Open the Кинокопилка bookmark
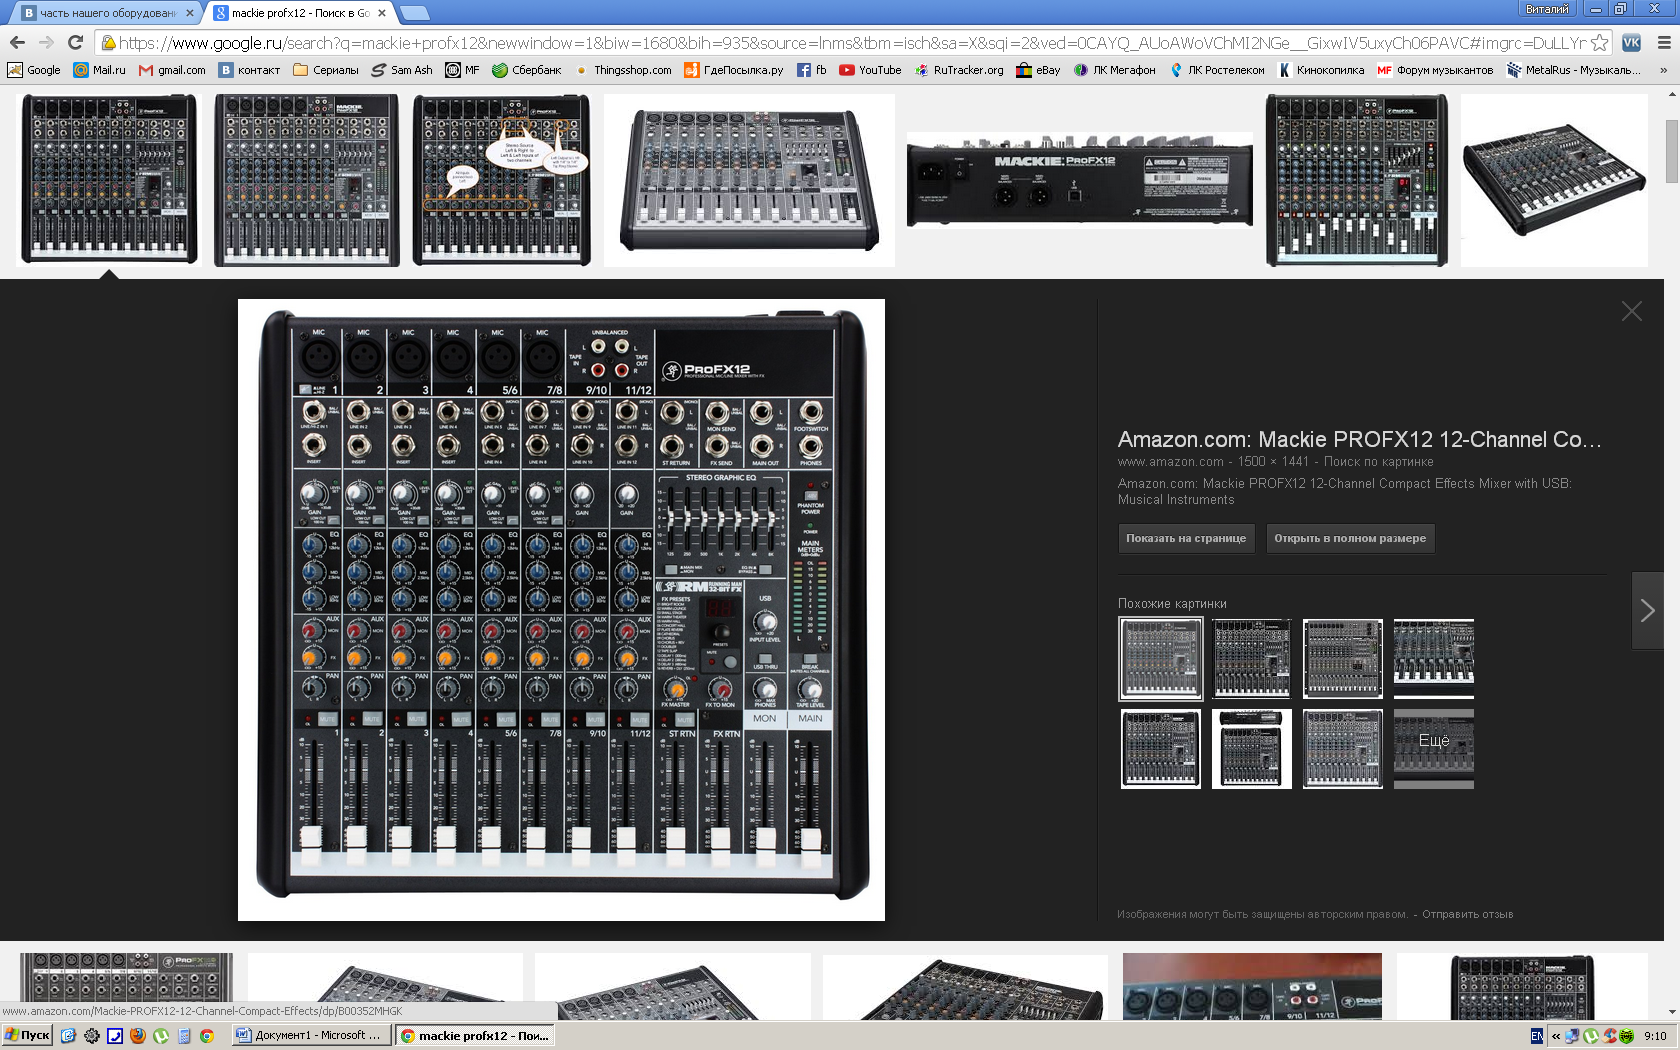1680x1050 pixels. pos(1321,70)
